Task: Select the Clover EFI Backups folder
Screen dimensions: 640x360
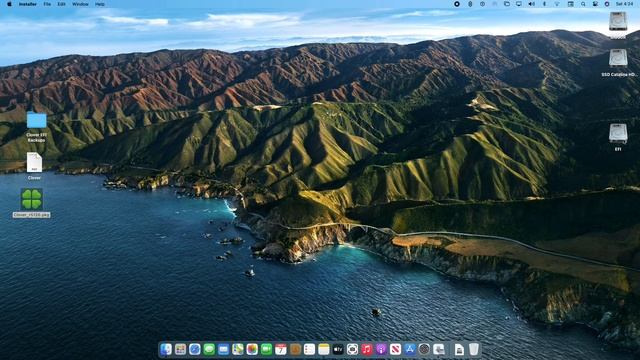Action: tap(37, 120)
